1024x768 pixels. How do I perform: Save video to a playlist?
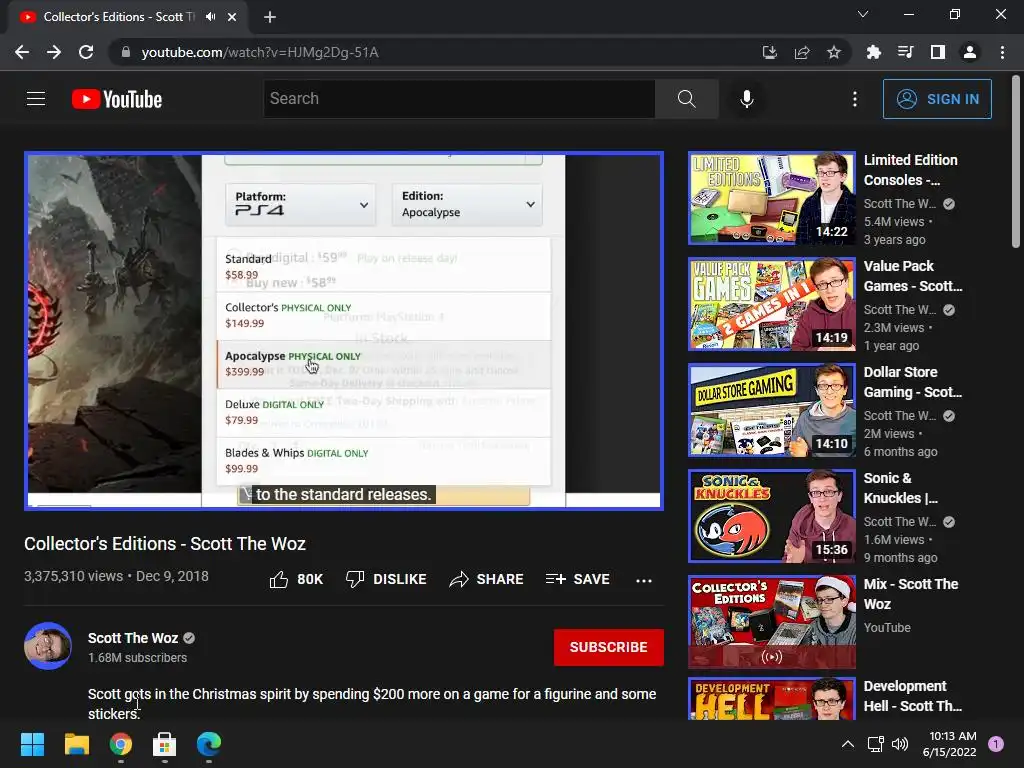tap(578, 579)
